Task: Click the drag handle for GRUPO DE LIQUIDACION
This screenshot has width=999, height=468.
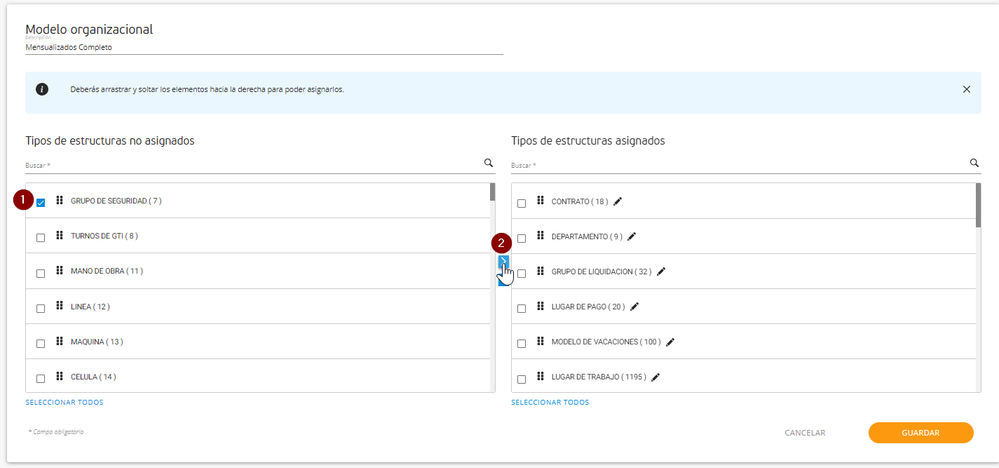Action: click(x=540, y=271)
